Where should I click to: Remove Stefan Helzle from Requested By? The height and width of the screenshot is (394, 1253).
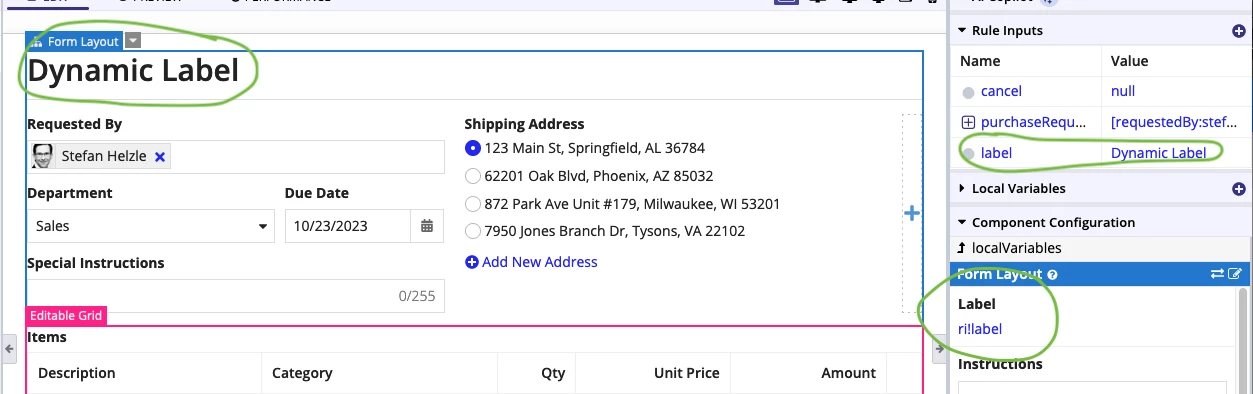(x=160, y=157)
